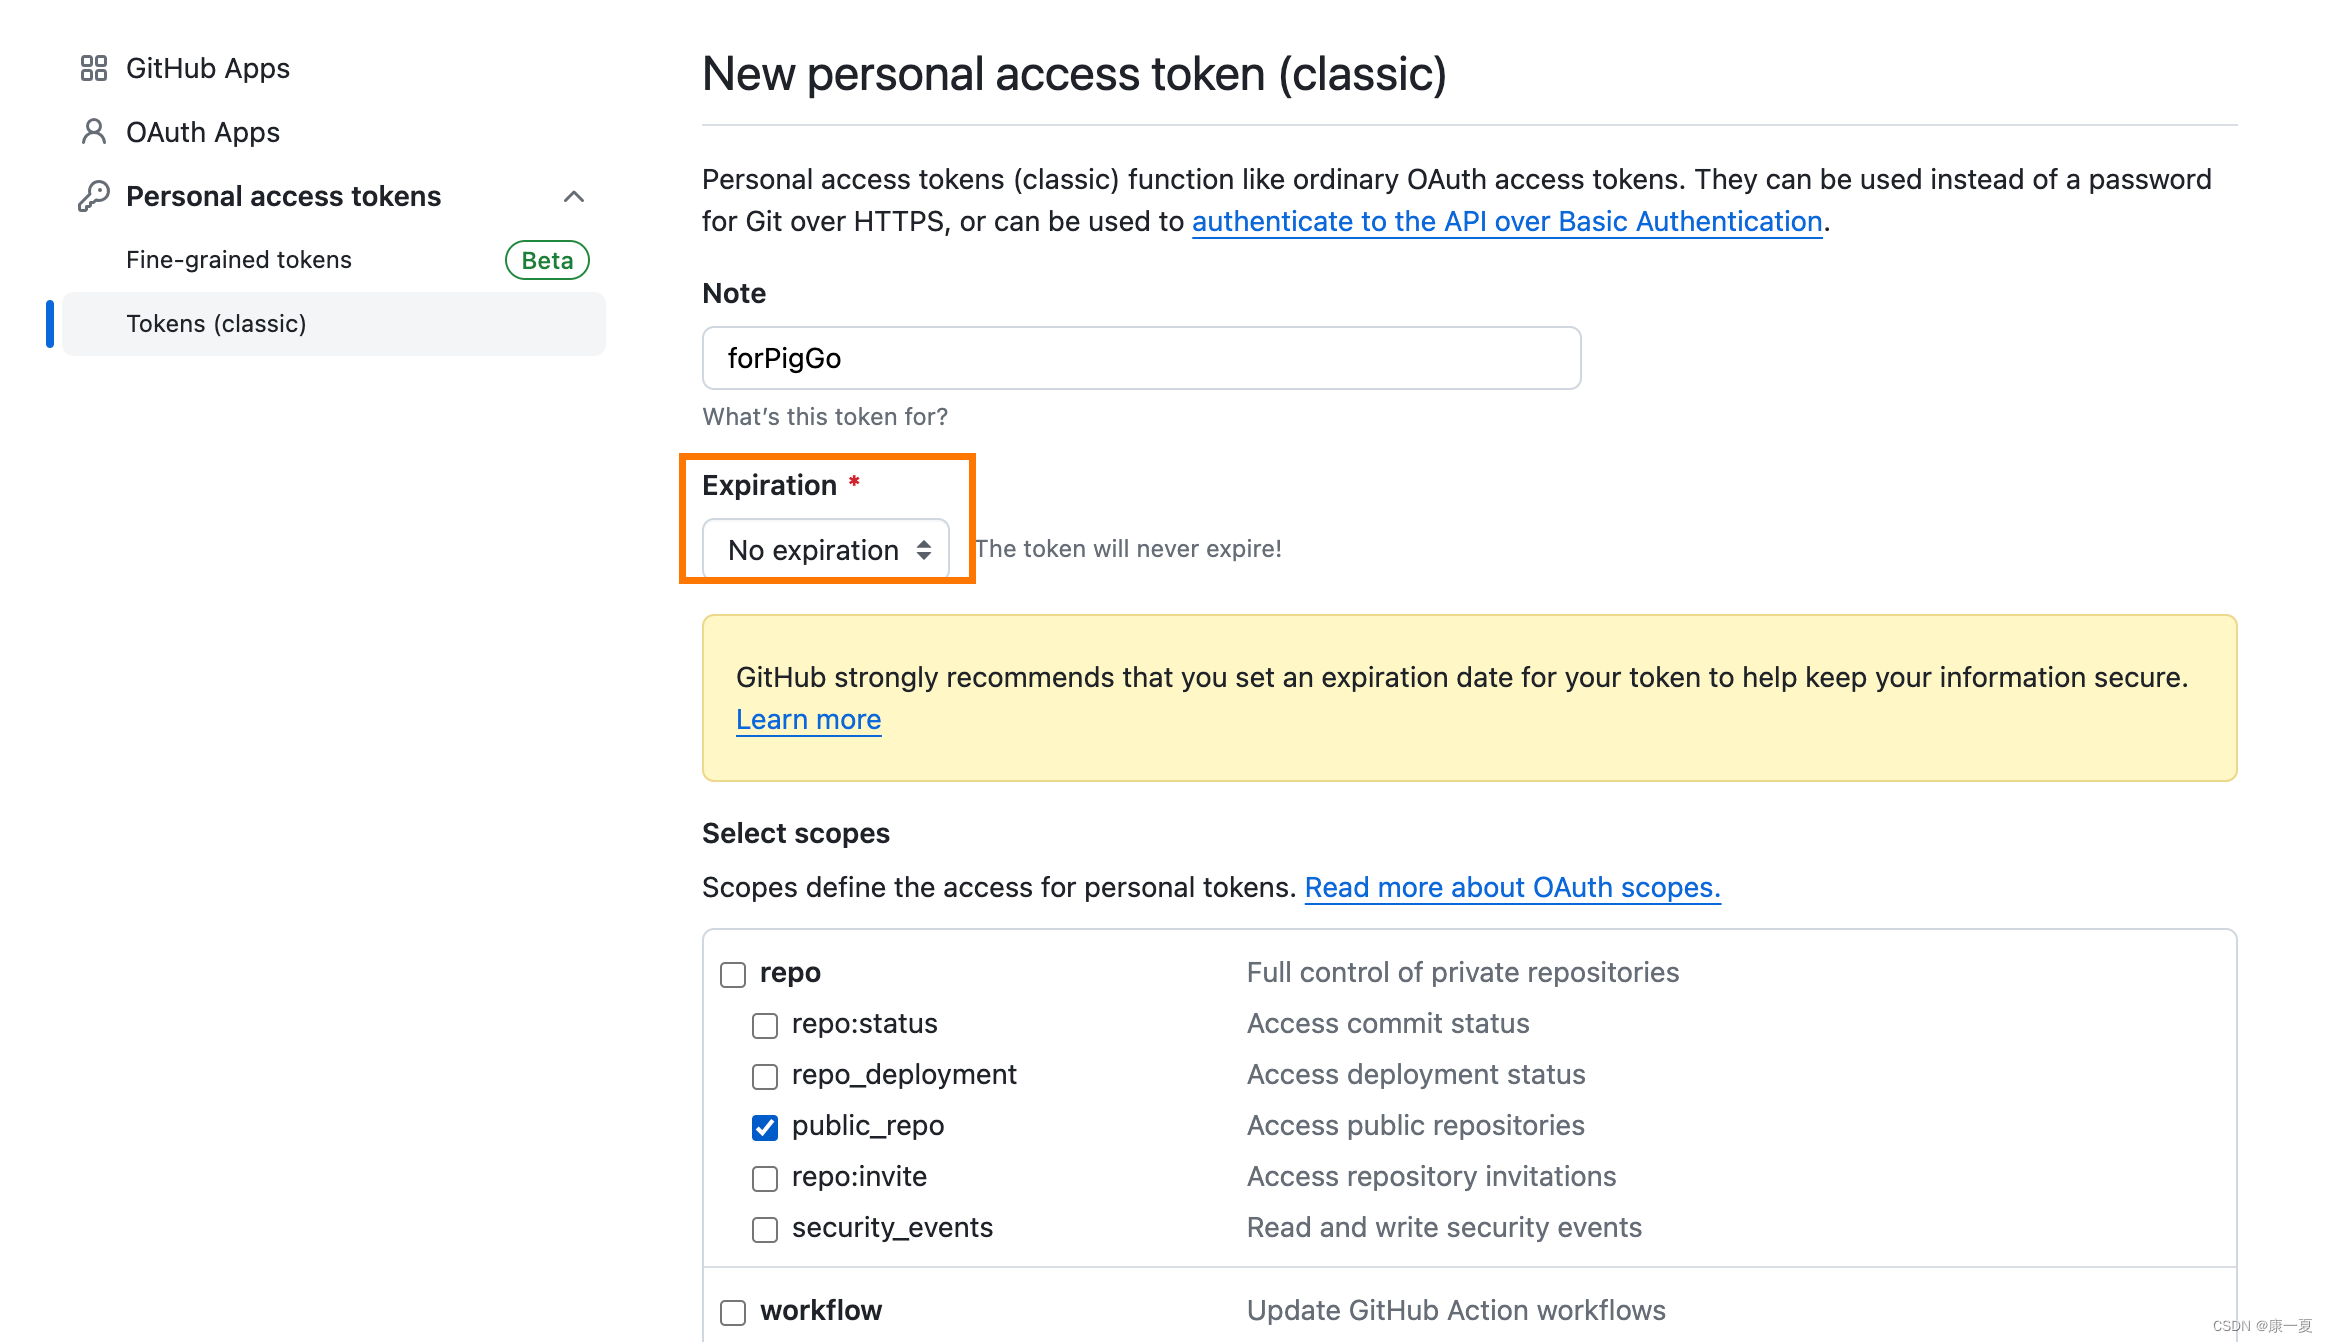Collapse the Personal access tokens section
This screenshot has width=2328, height=1342.
(x=574, y=196)
